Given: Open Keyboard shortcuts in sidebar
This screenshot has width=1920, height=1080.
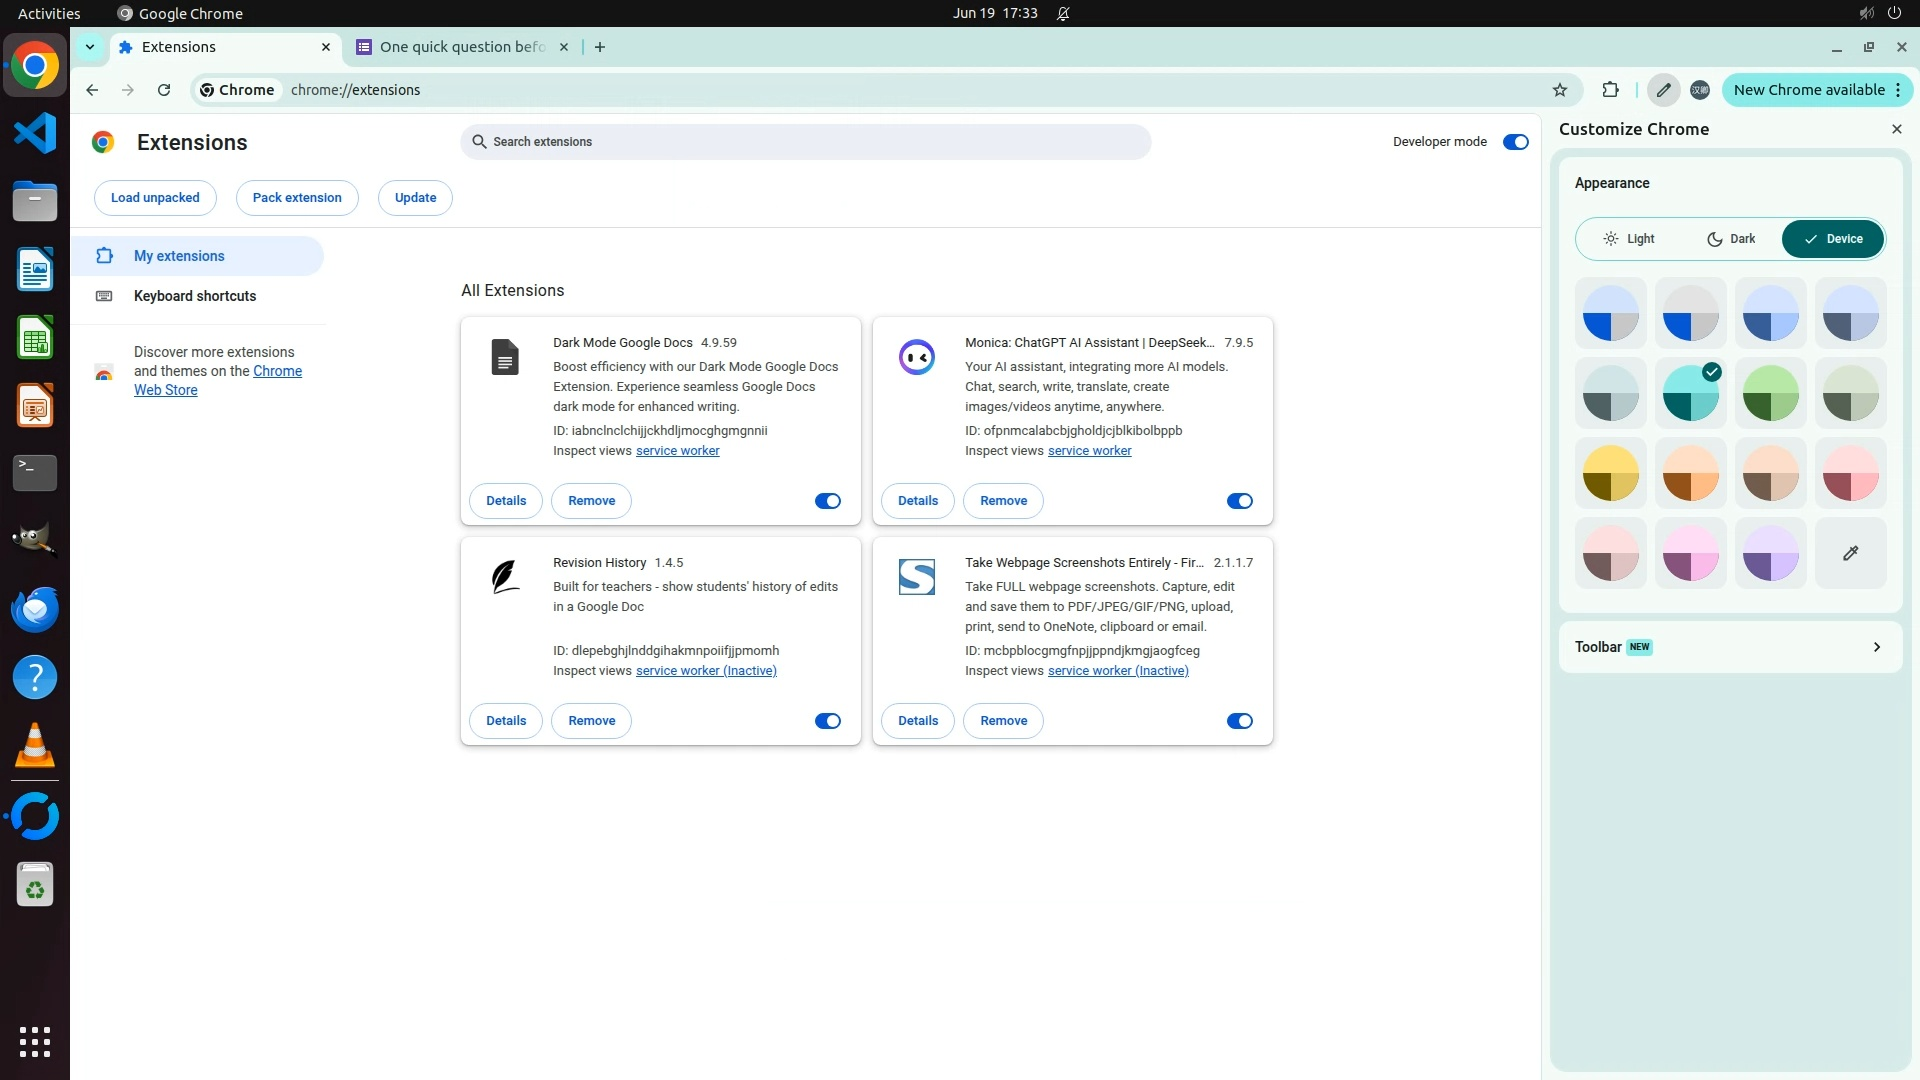Looking at the screenshot, I should click(x=195, y=296).
